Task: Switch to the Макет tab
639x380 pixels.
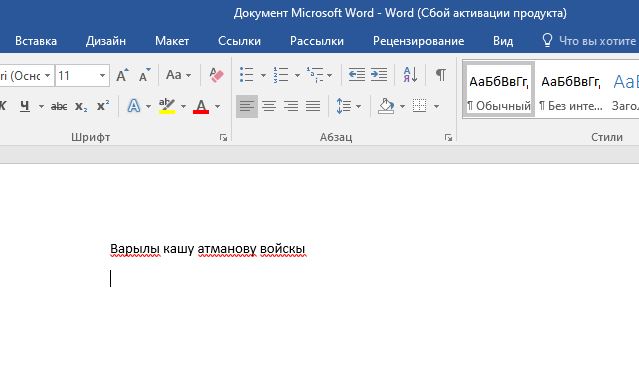Action: (x=172, y=41)
